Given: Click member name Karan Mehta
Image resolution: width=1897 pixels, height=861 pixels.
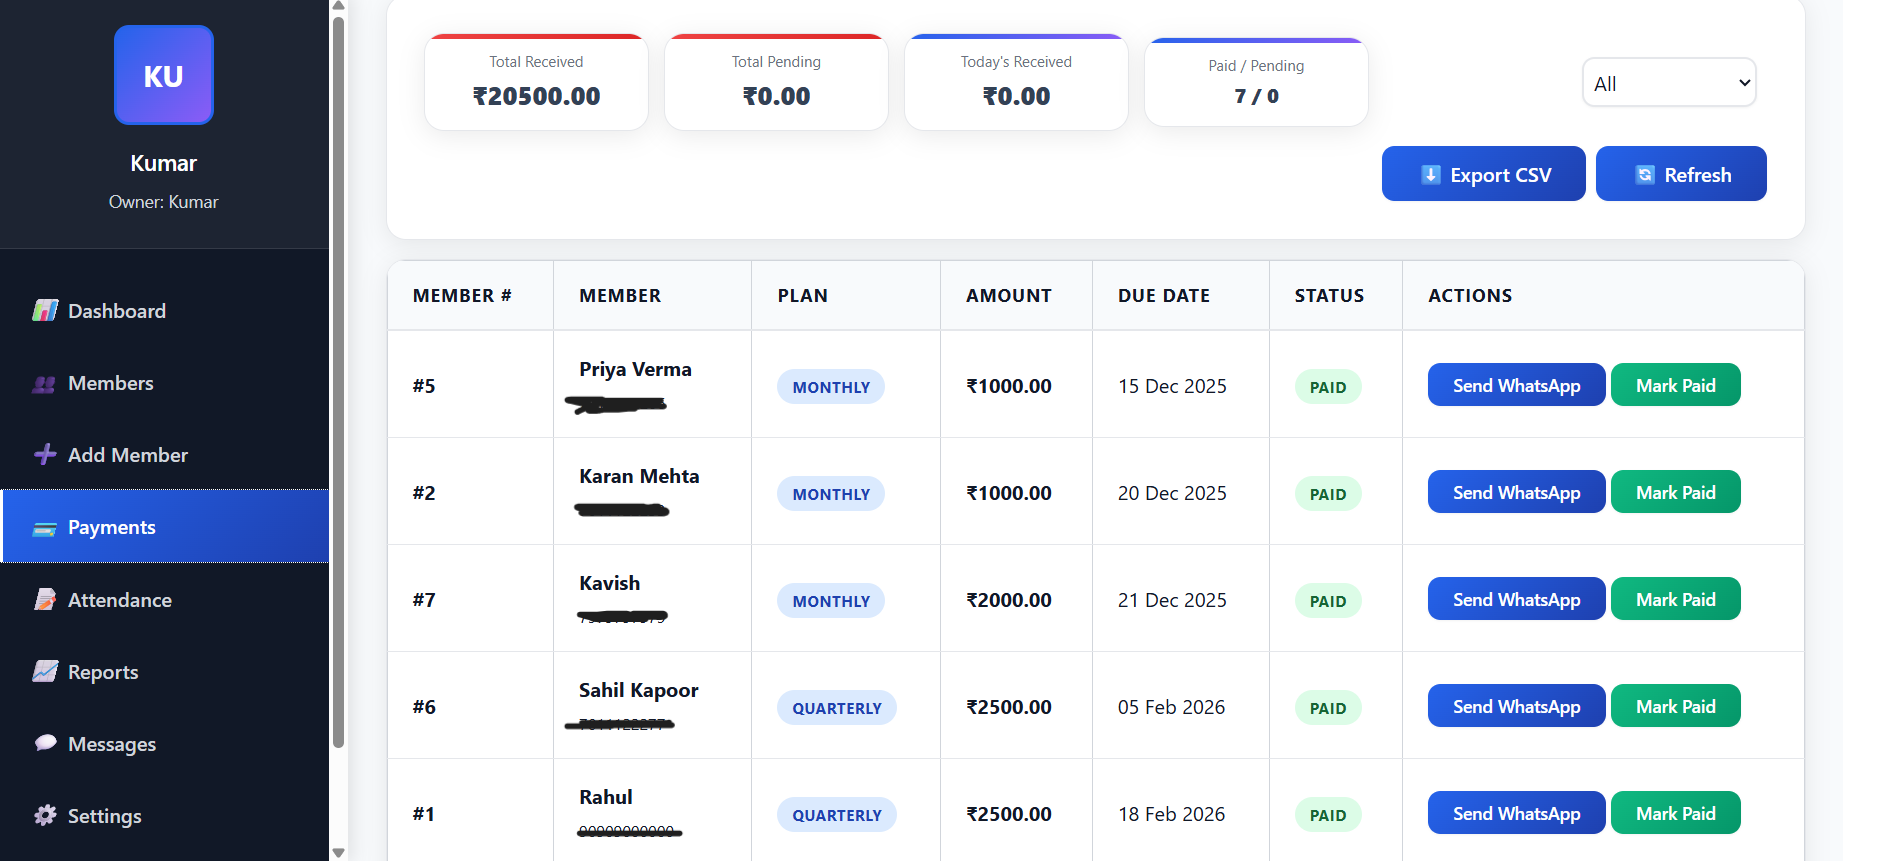Looking at the screenshot, I should coord(639,476).
